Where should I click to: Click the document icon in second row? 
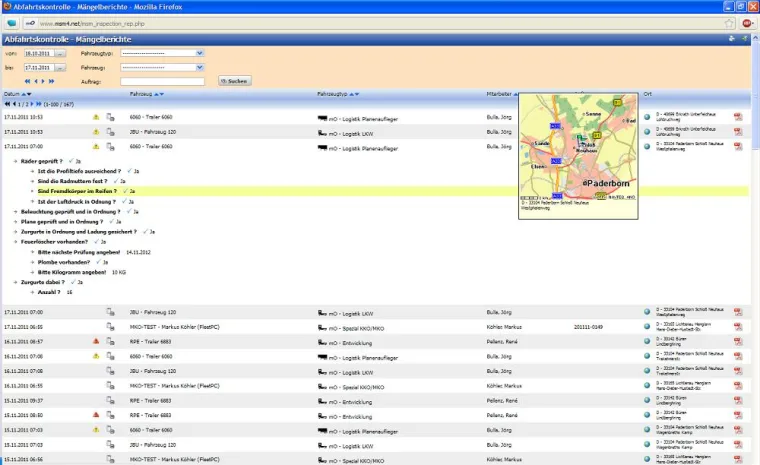[110, 131]
